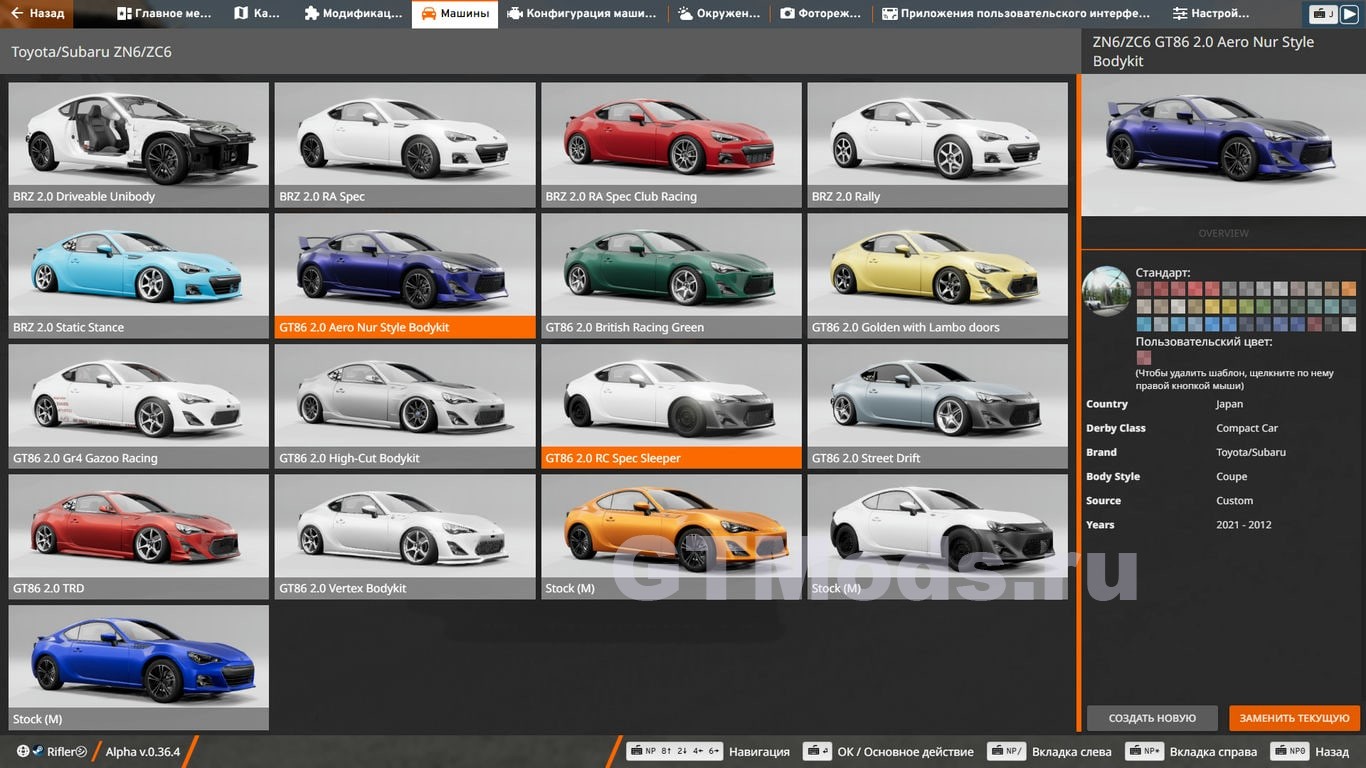This screenshot has width=1366, height=768.
Task: Click the NP* key icon for Вкладка справа
Action: tap(1144, 751)
